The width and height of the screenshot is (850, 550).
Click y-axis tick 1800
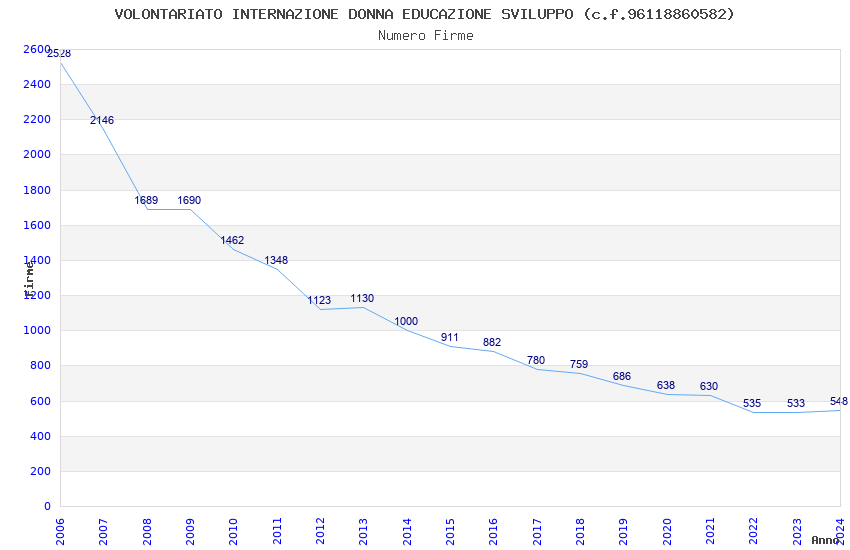[37, 190]
